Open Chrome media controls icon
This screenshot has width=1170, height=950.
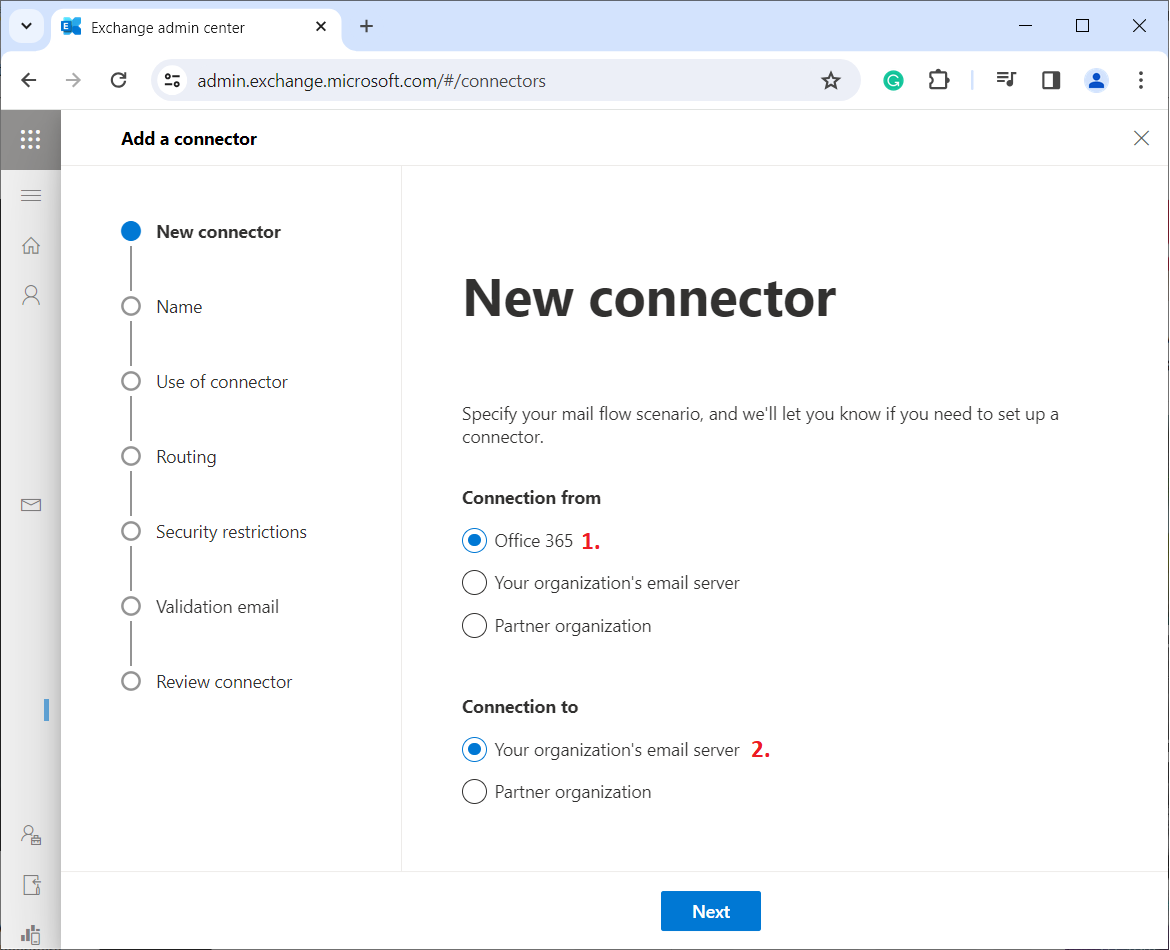(x=1006, y=81)
